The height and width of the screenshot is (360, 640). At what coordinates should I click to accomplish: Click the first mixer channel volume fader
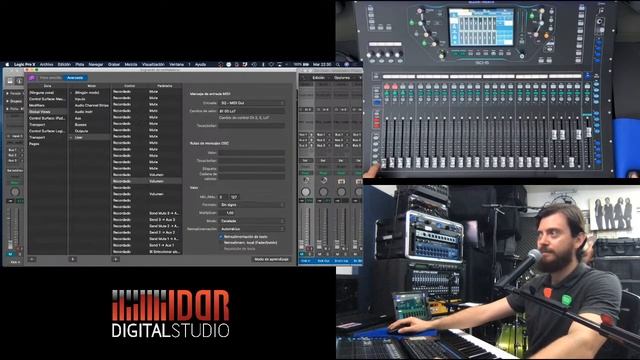tap(302, 244)
